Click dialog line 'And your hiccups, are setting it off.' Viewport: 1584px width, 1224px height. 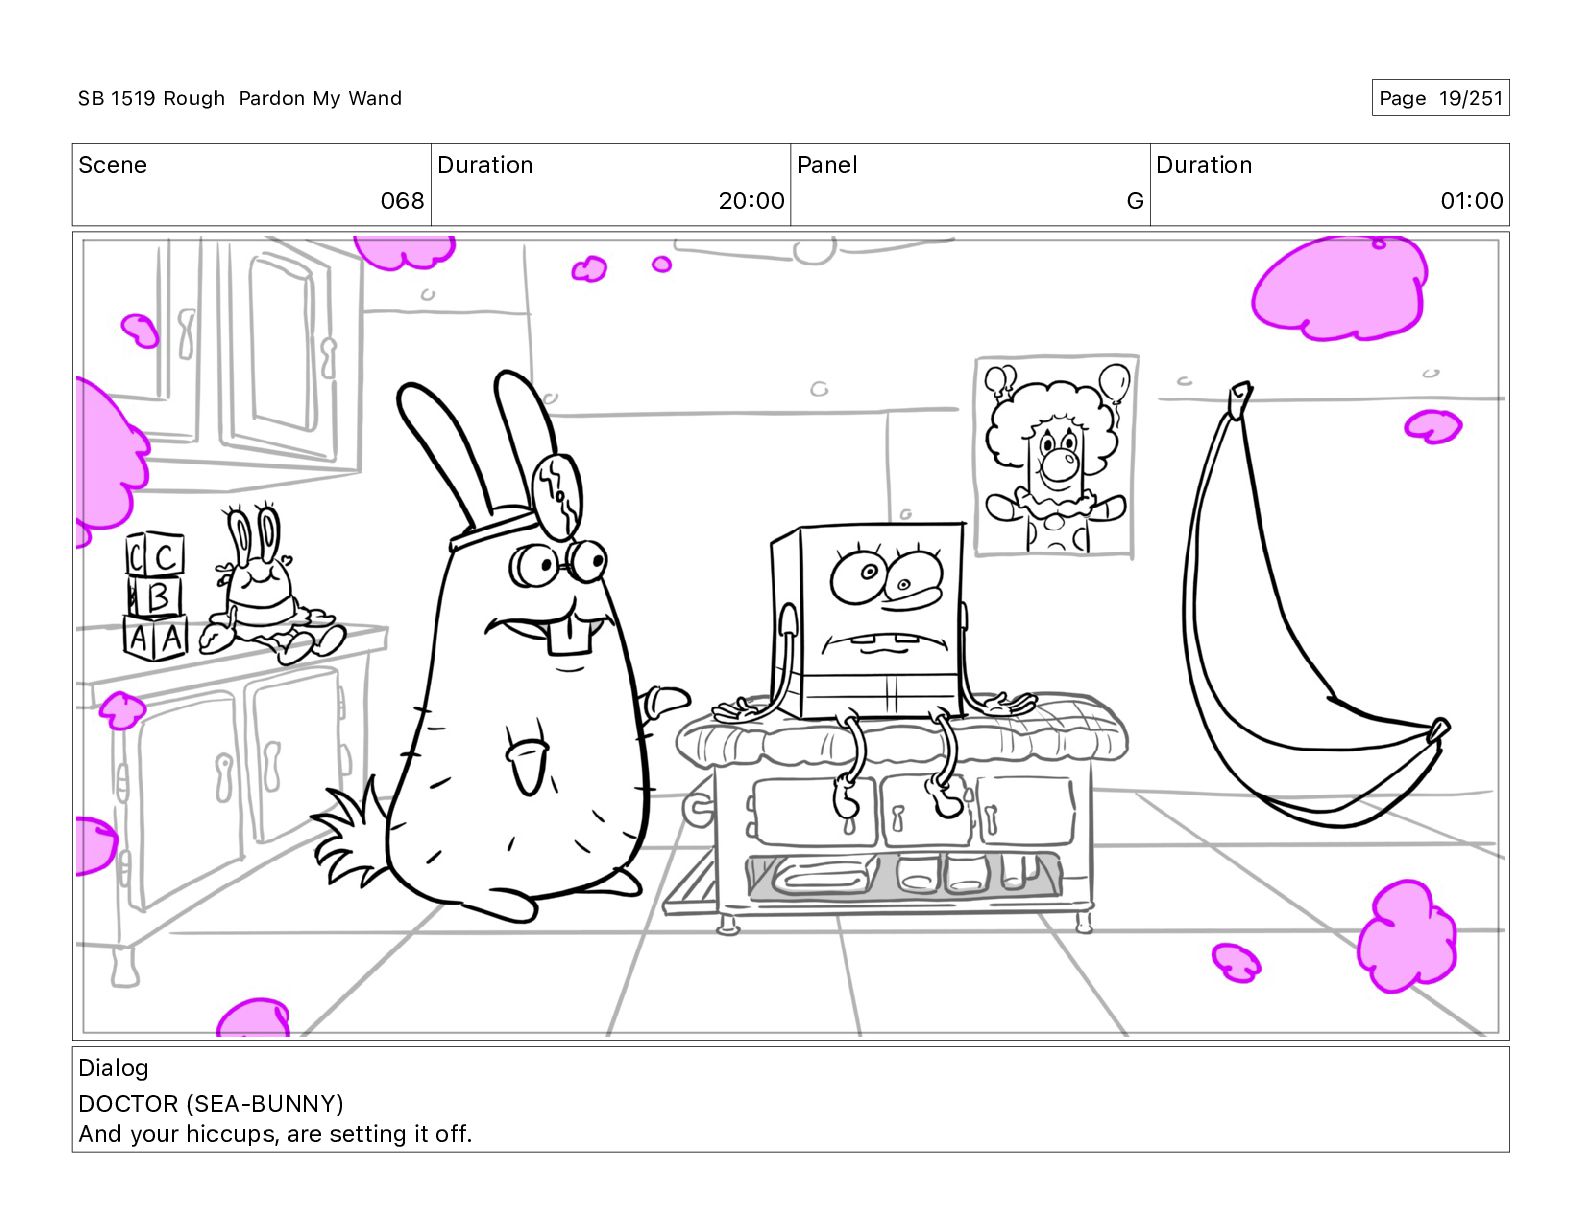[275, 1134]
